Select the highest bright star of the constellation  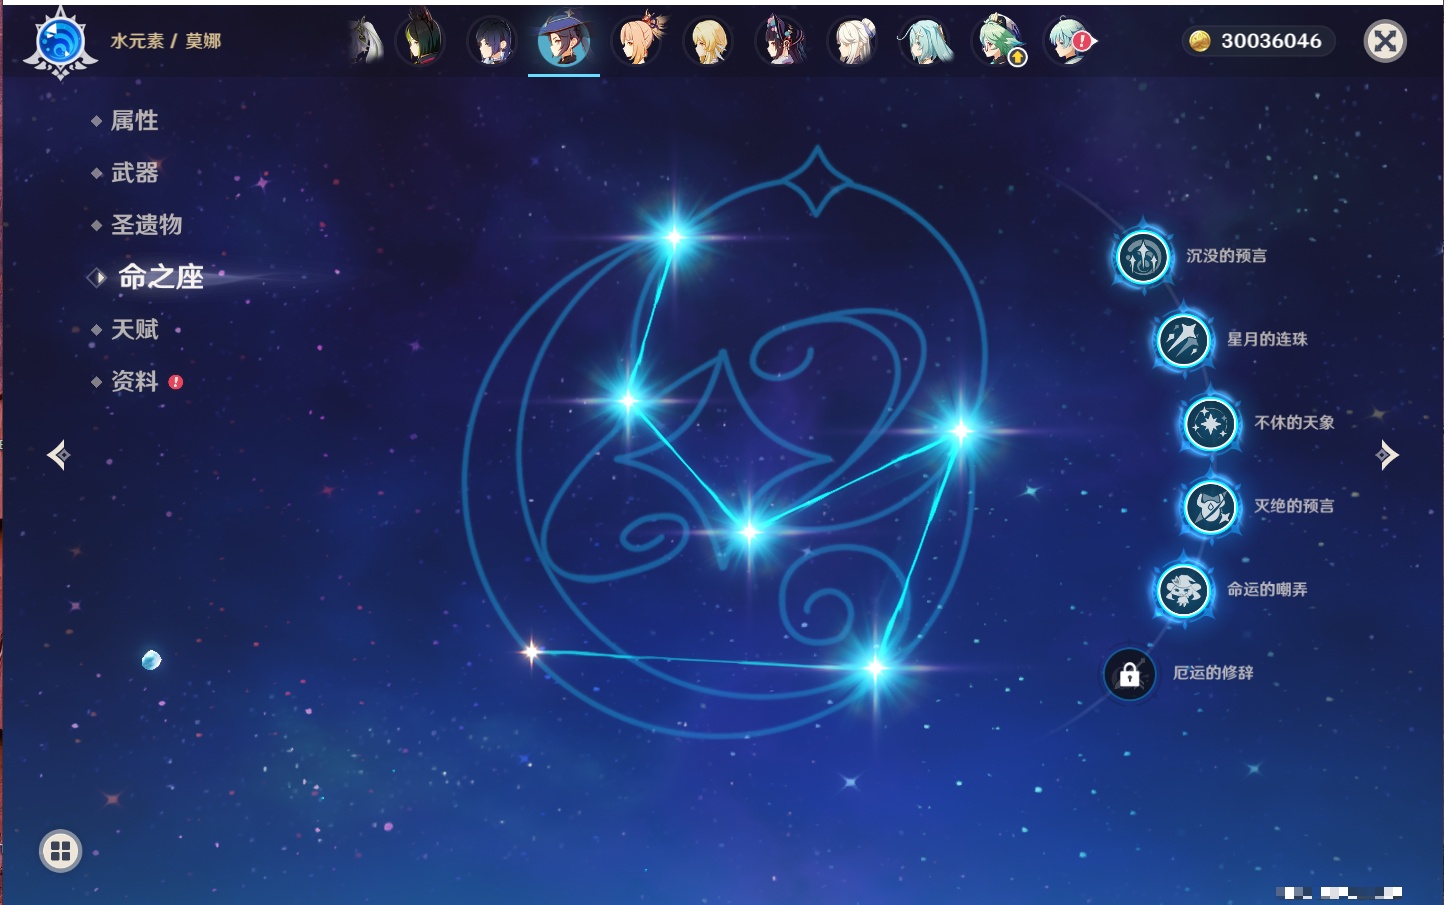pyautogui.click(x=675, y=237)
